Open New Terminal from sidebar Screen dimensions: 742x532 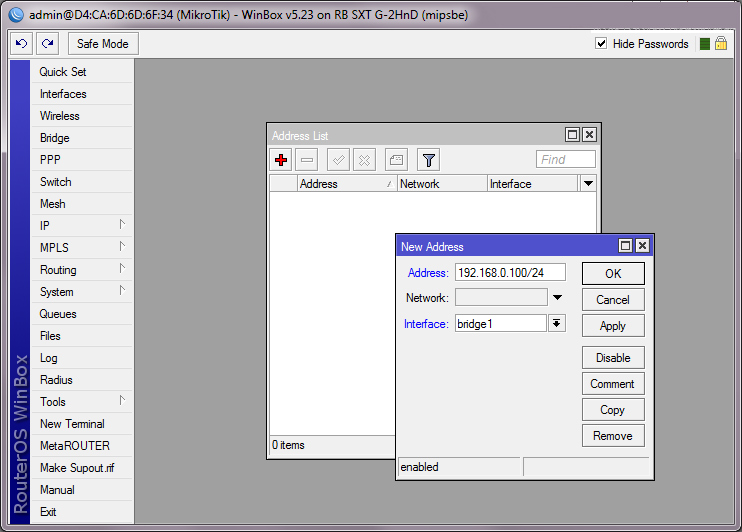pyautogui.click(x=72, y=424)
